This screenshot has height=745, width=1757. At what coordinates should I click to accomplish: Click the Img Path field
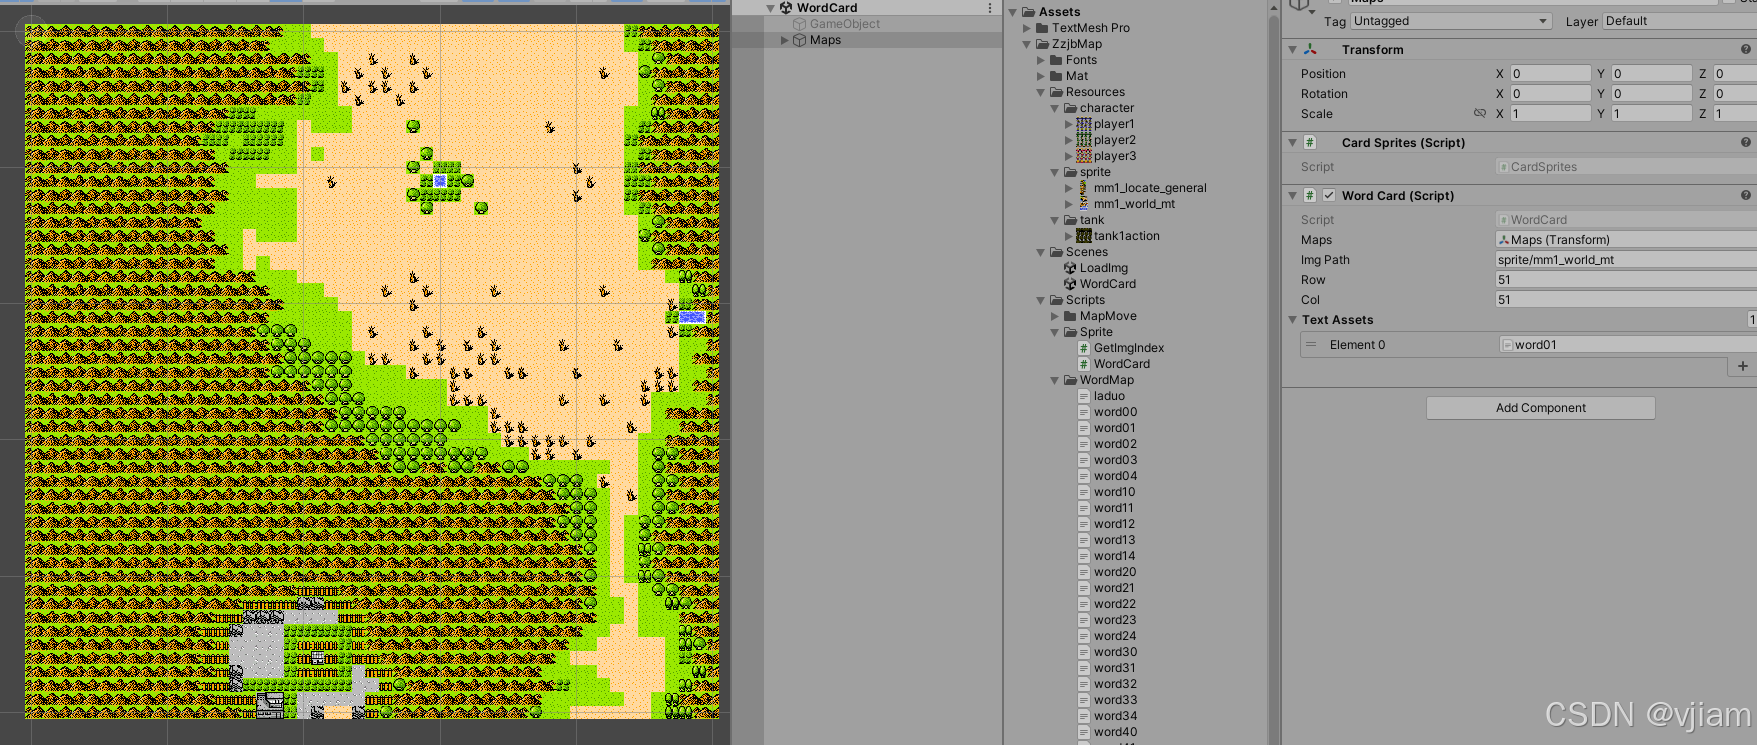click(x=1626, y=260)
